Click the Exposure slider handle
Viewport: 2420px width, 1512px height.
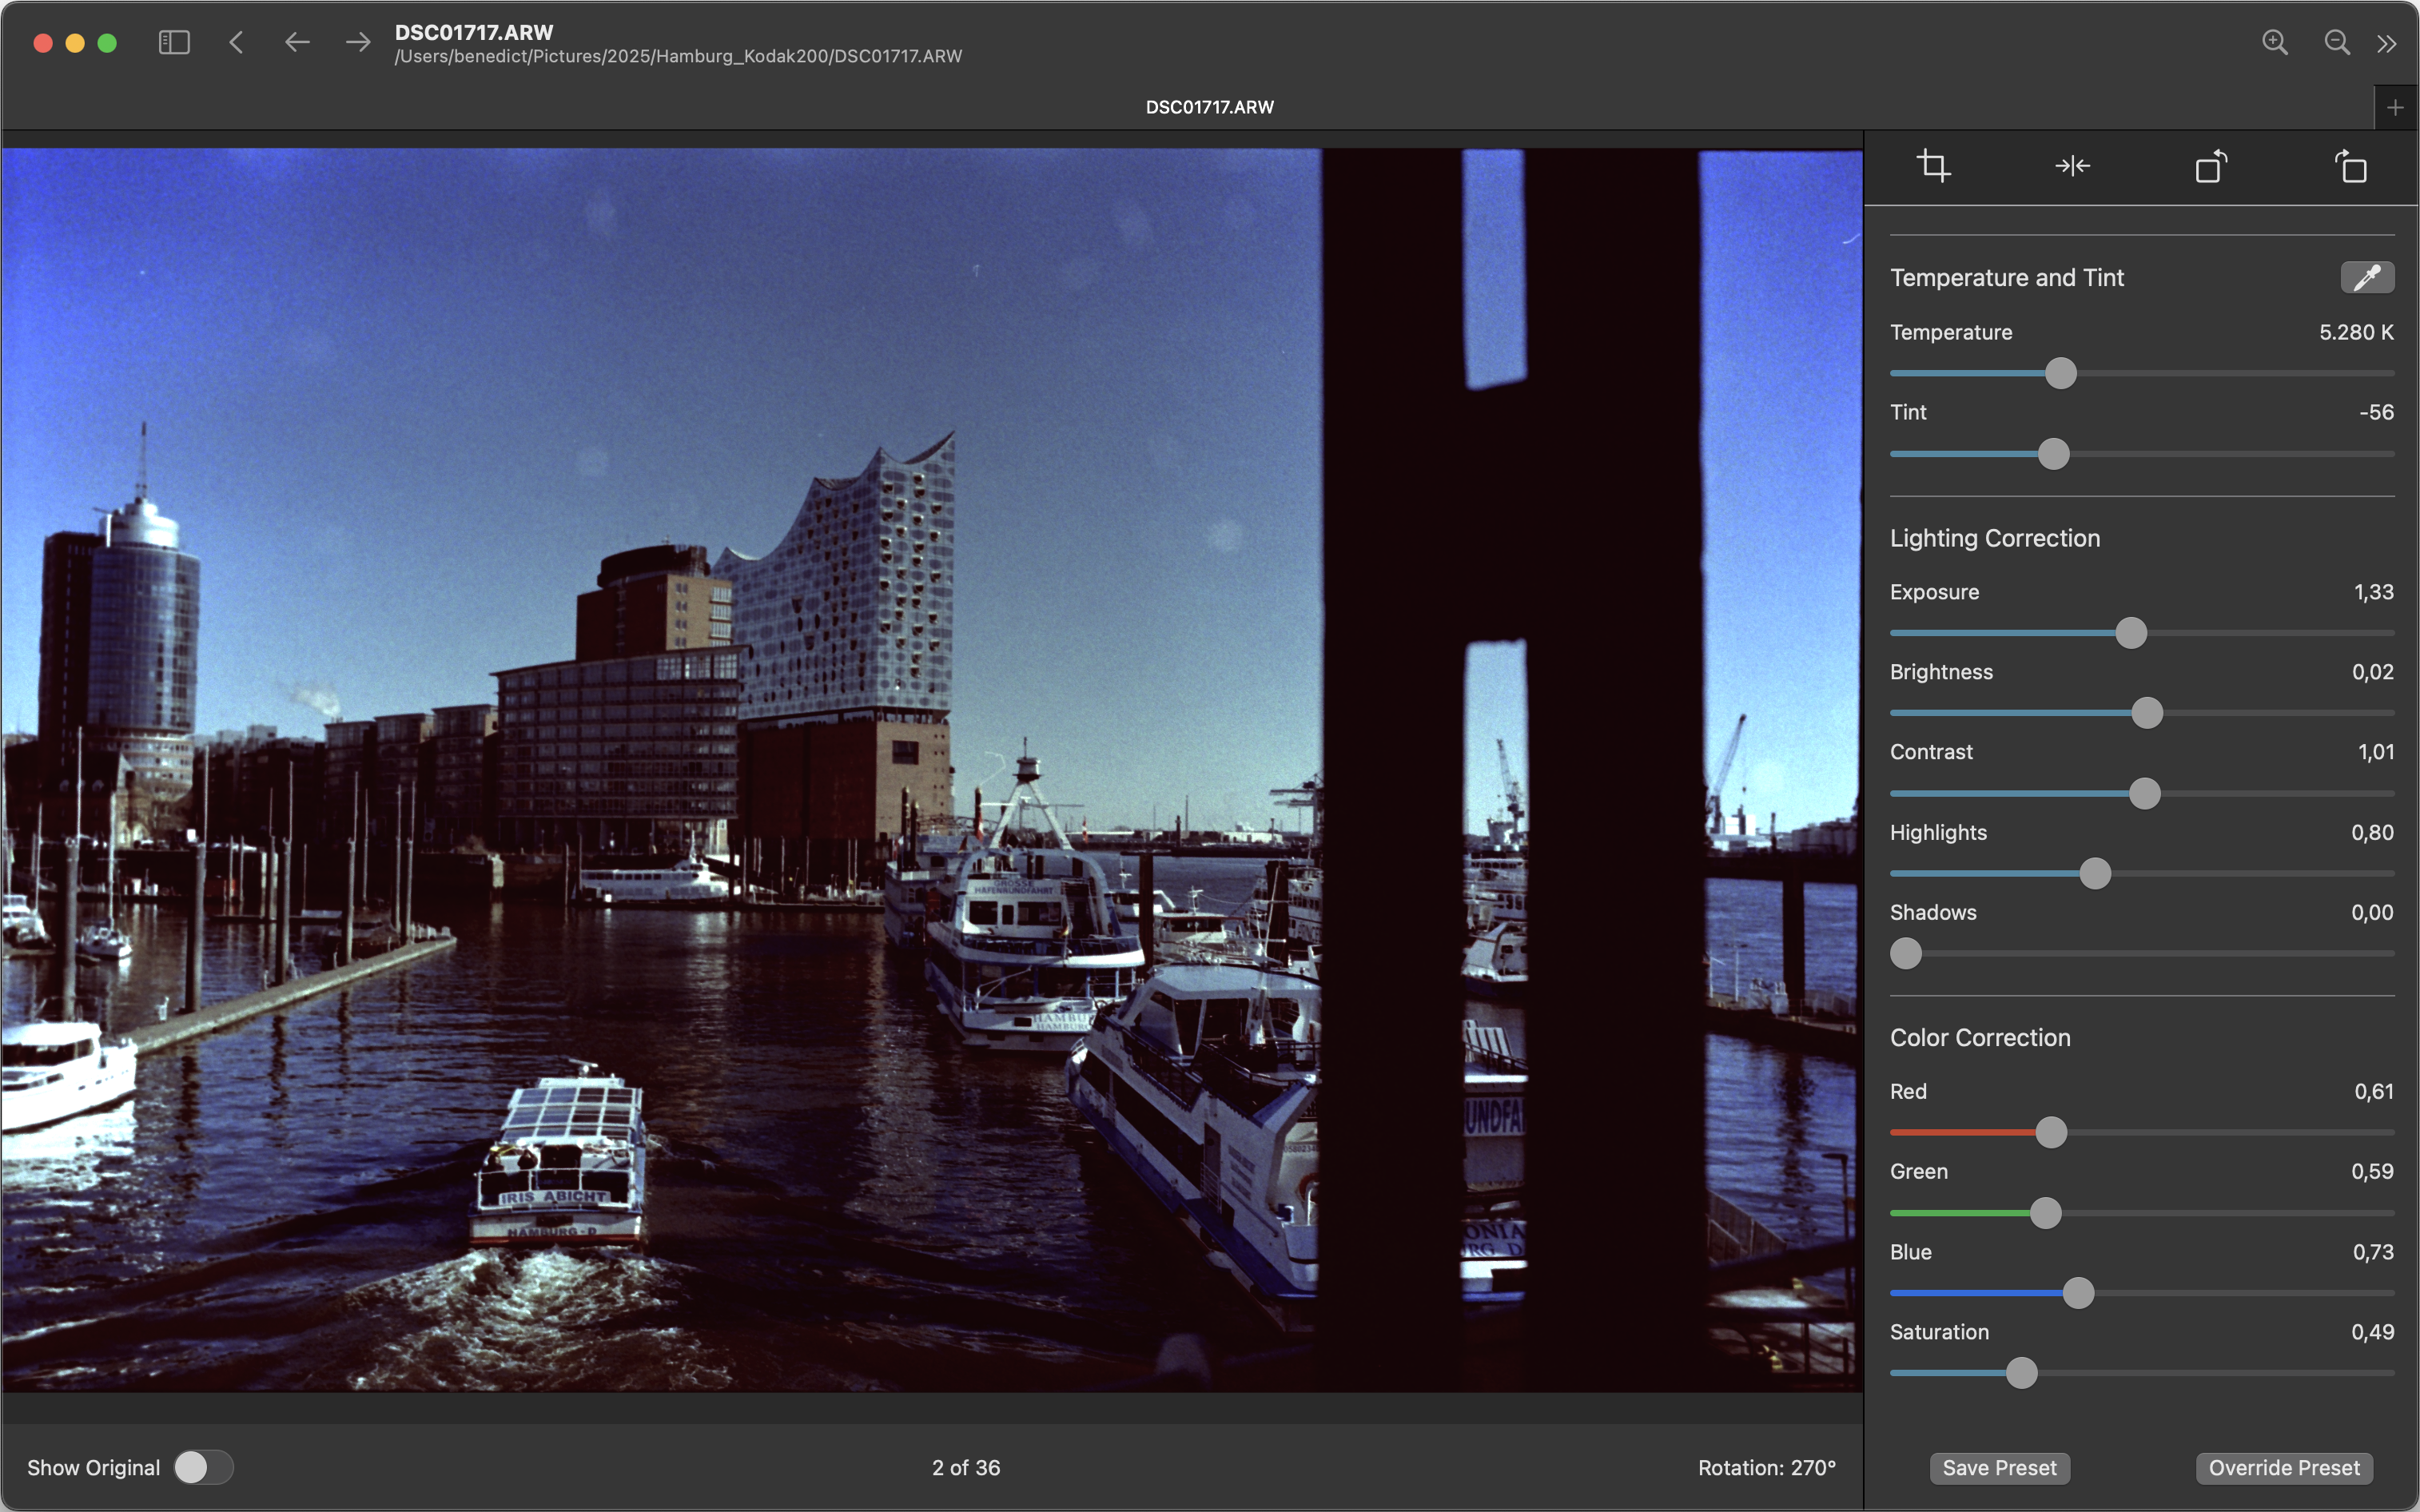coord(2131,633)
